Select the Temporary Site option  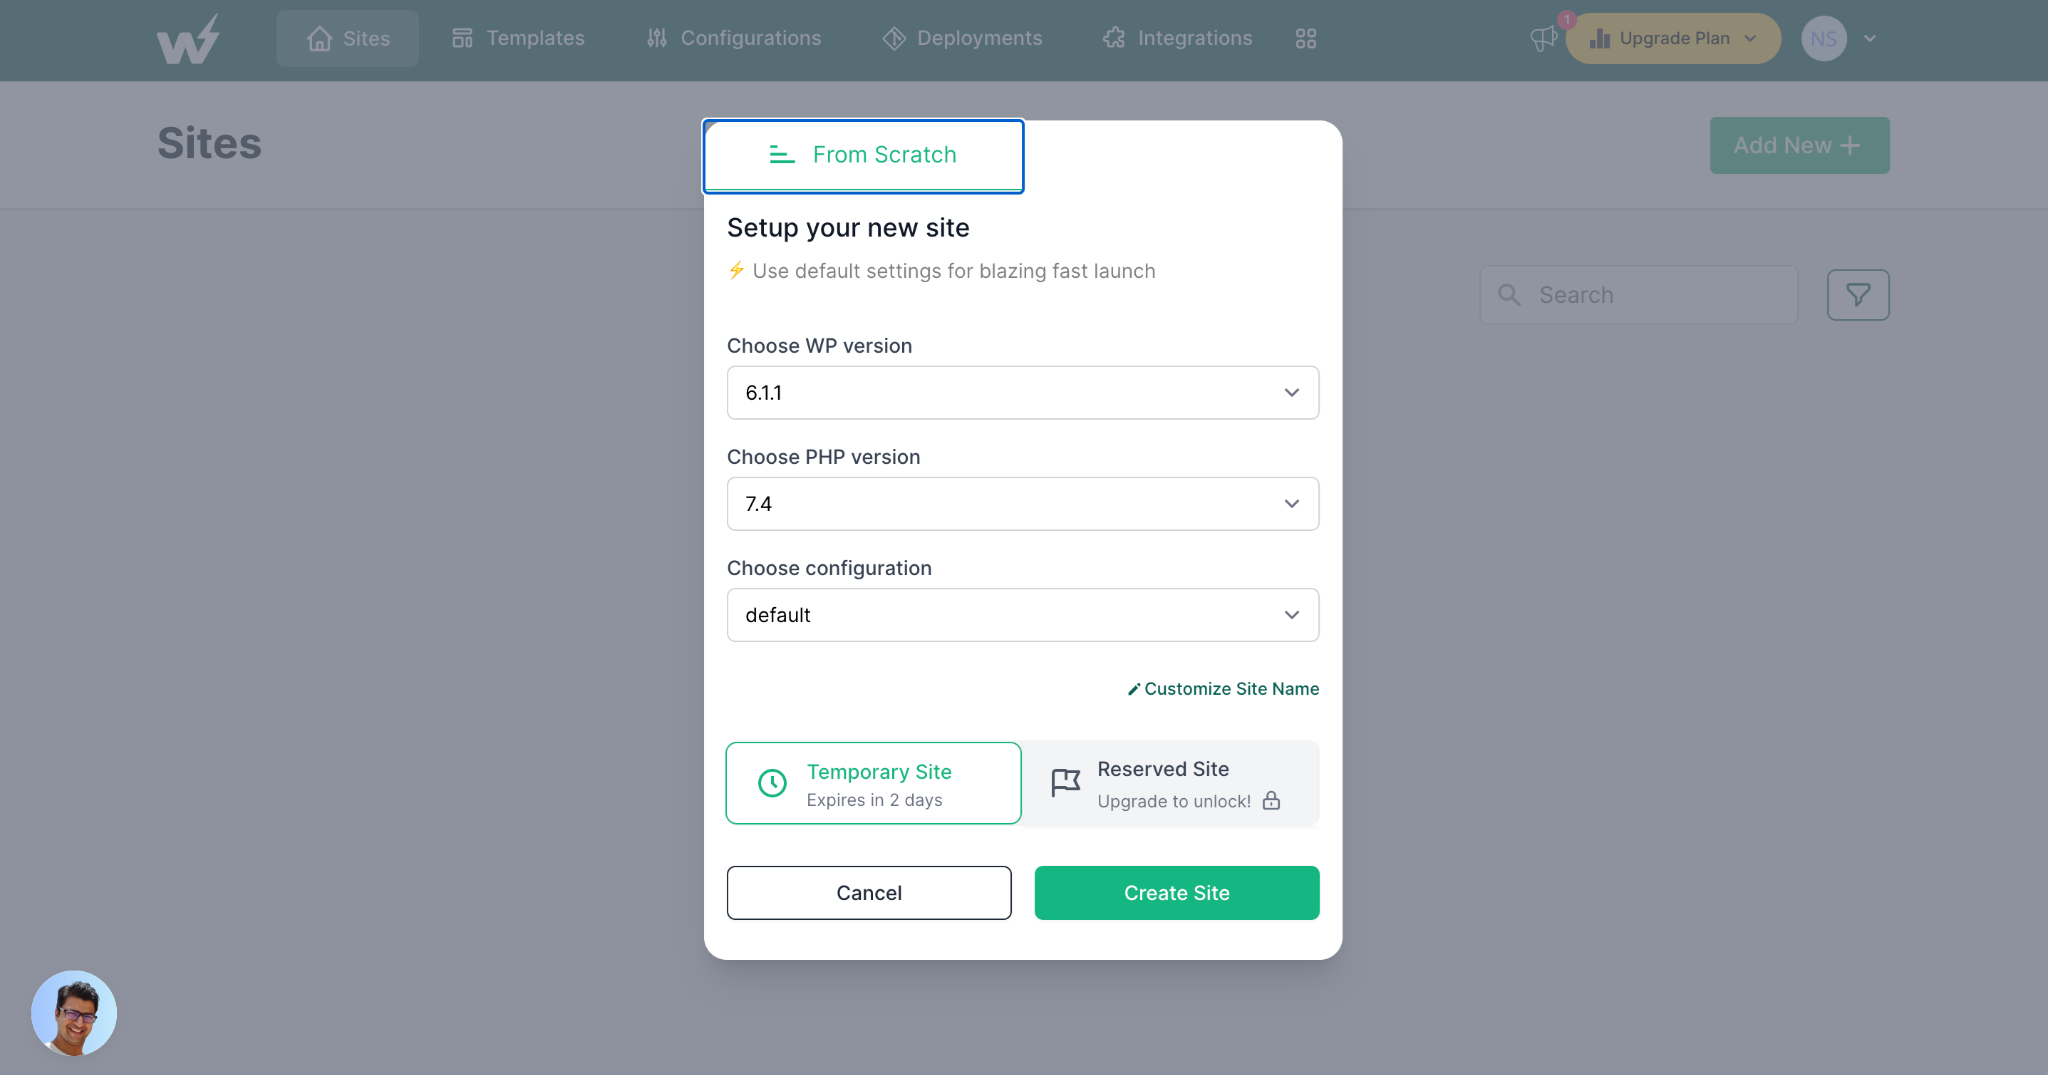pyautogui.click(x=873, y=783)
